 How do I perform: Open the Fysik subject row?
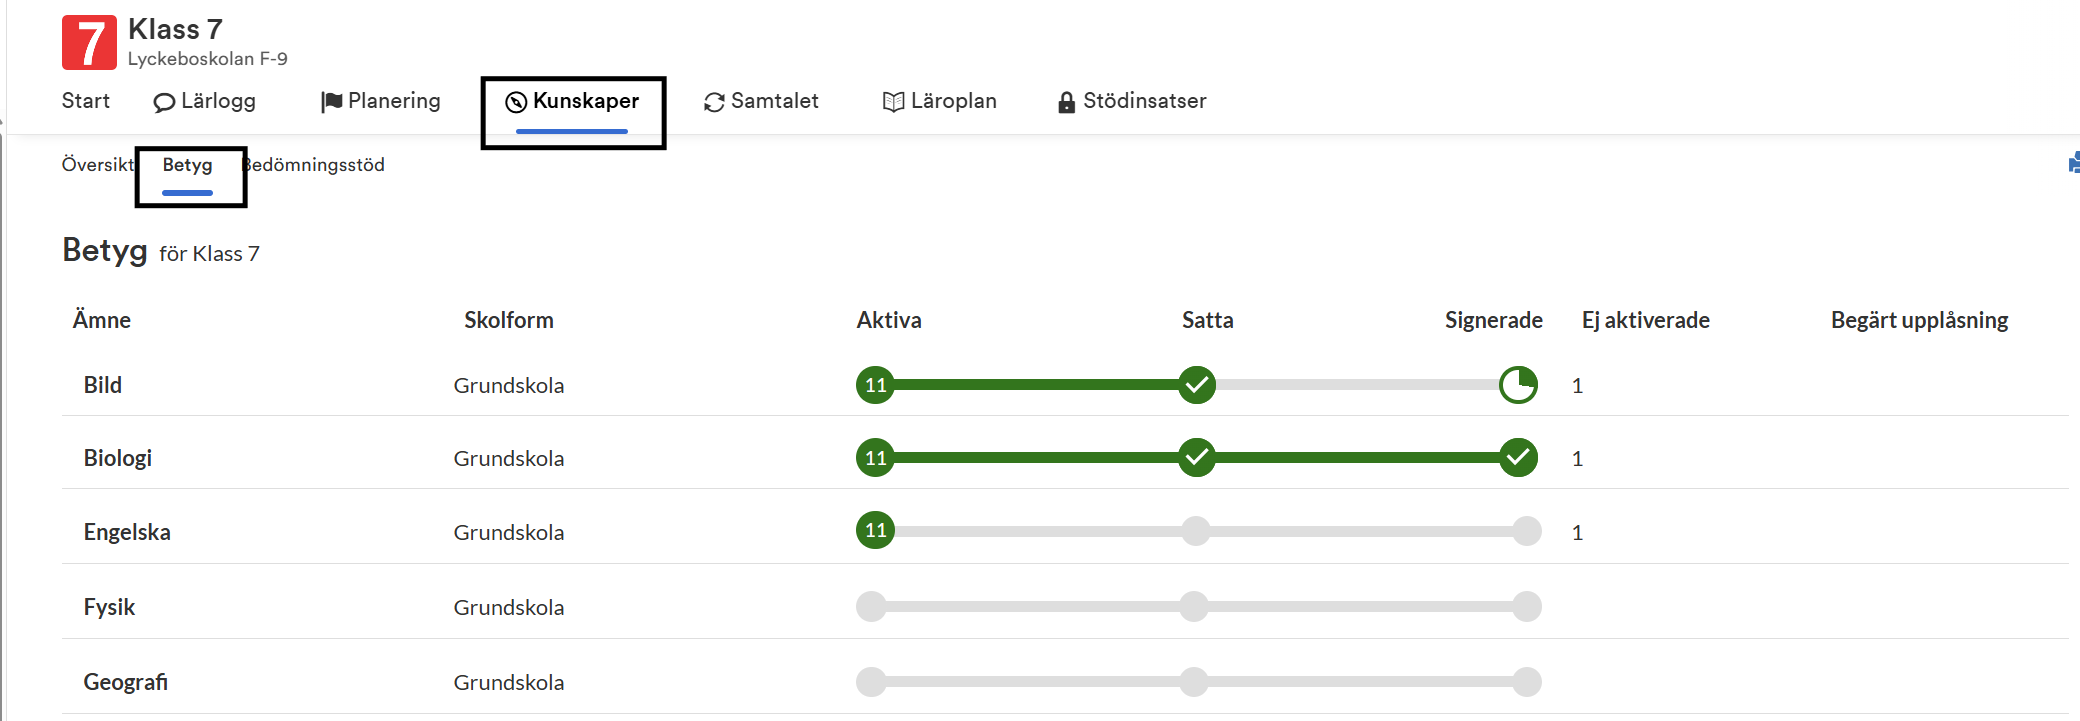click(x=109, y=607)
